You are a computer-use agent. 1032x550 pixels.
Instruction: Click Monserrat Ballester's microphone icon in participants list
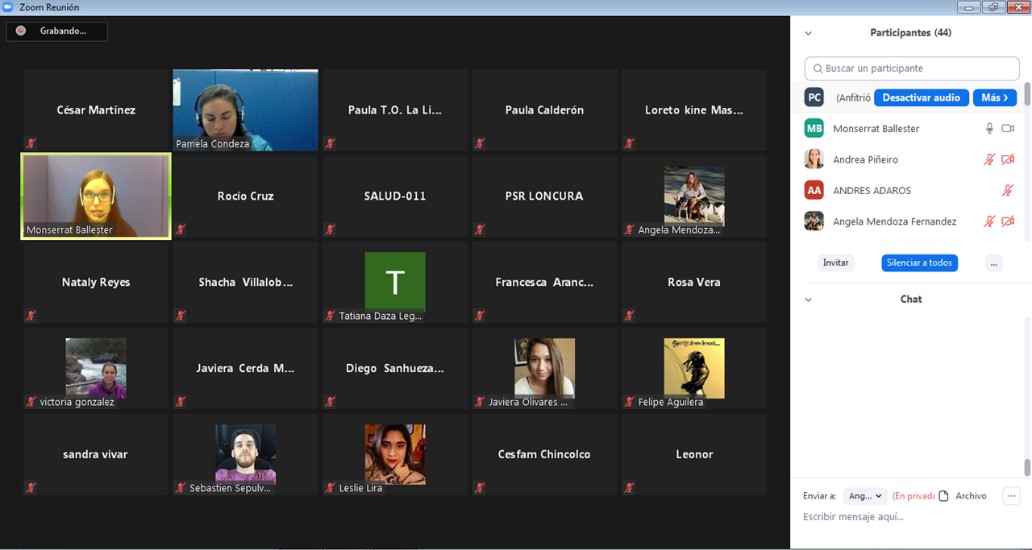point(989,129)
